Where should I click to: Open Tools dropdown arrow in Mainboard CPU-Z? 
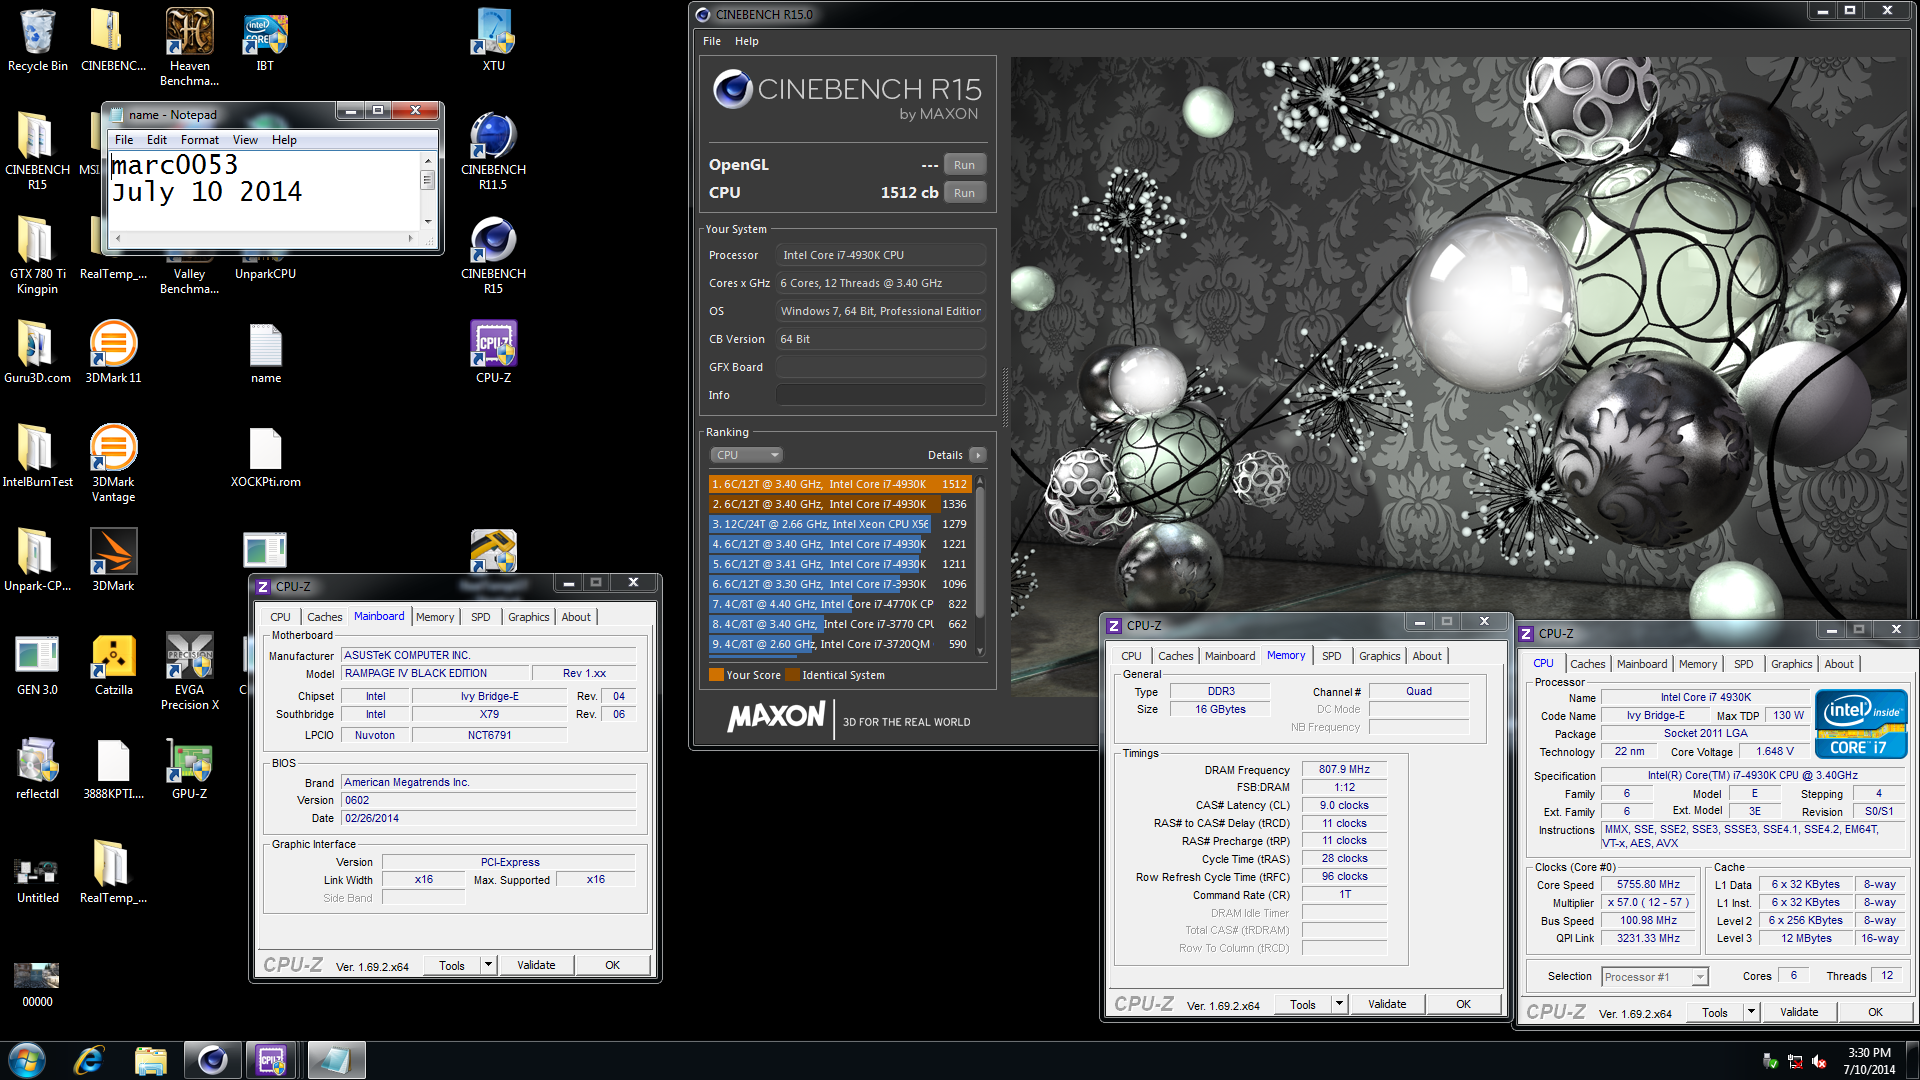pyautogui.click(x=488, y=965)
